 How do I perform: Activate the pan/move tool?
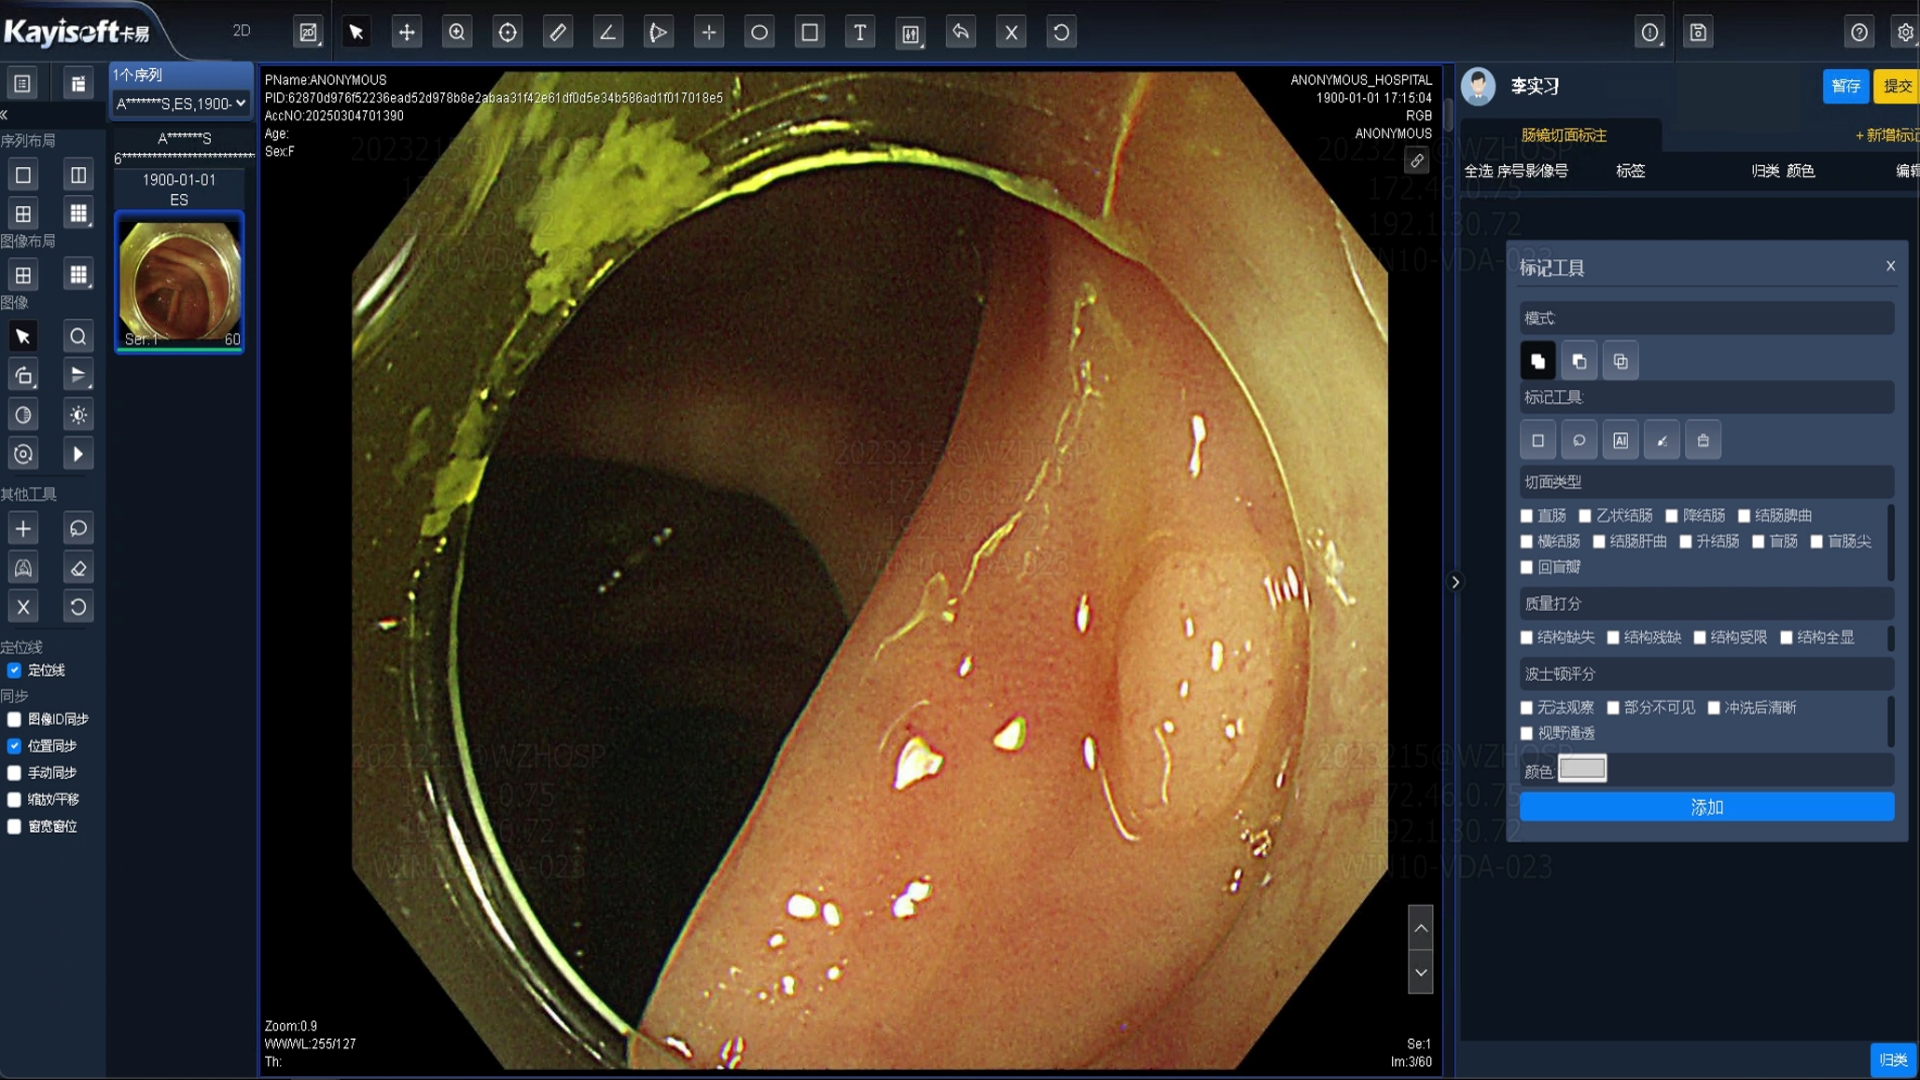pyautogui.click(x=406, y=32)
